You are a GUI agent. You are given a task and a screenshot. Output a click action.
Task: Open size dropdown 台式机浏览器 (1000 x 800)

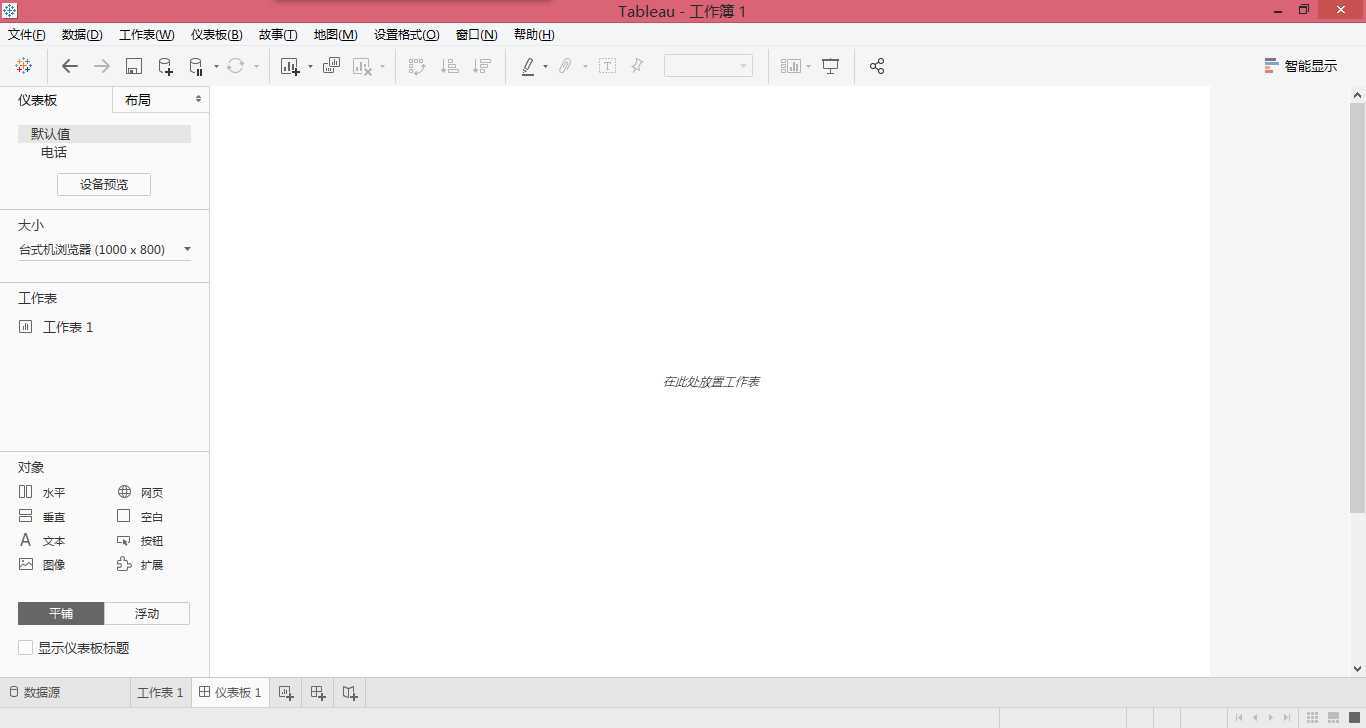coord(104,249)
